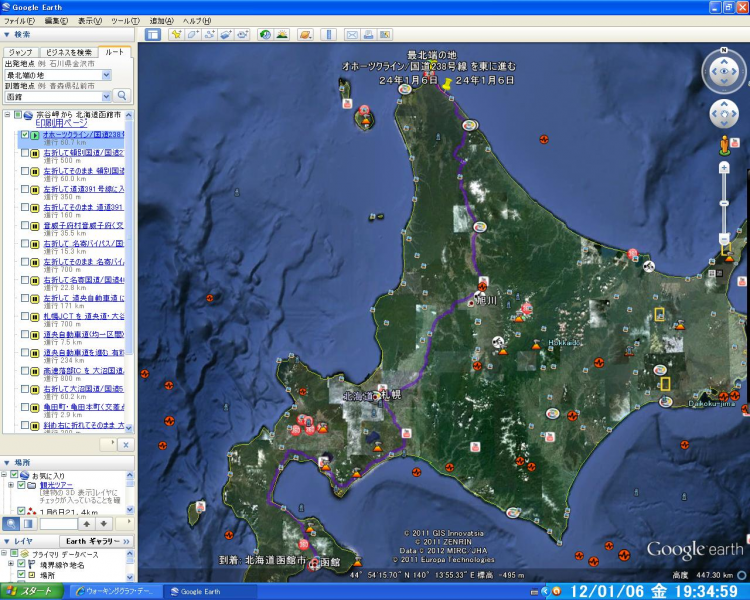Click the 高速落部IC route step link
Viewport: 750px width, 600px height.
[84, 371]
